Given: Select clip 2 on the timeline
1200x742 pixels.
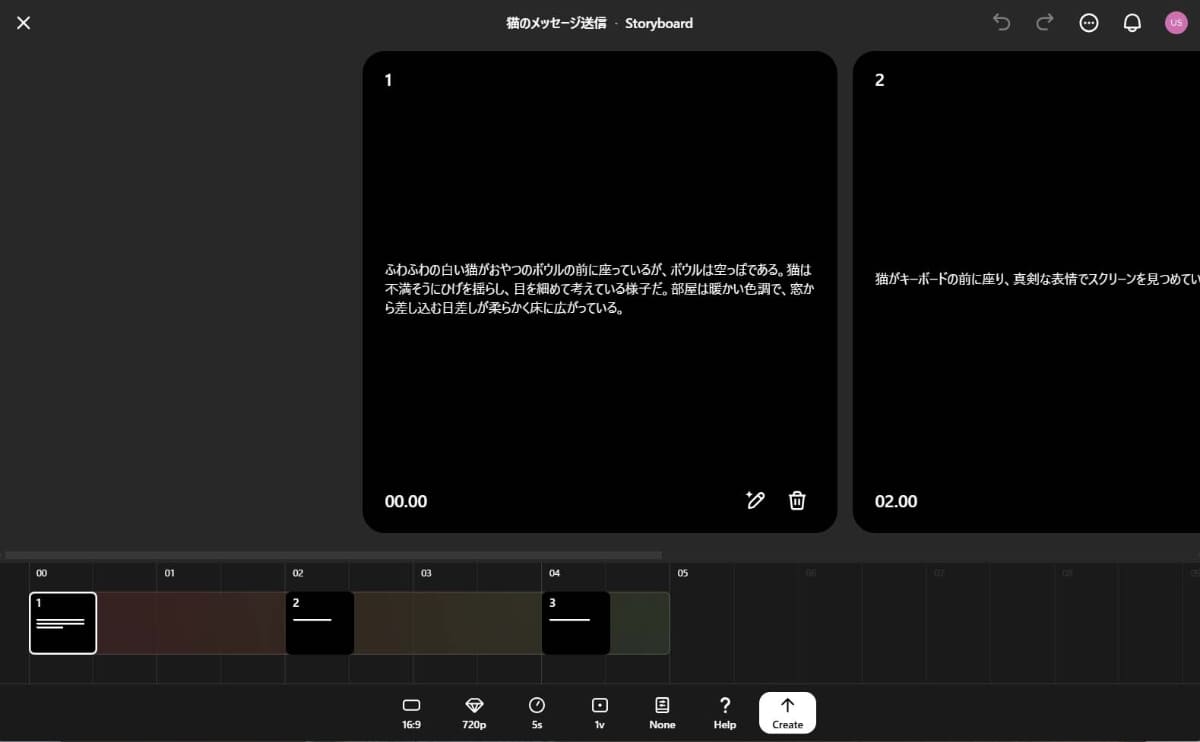Looking at the screenshot, I should (319, 622).
